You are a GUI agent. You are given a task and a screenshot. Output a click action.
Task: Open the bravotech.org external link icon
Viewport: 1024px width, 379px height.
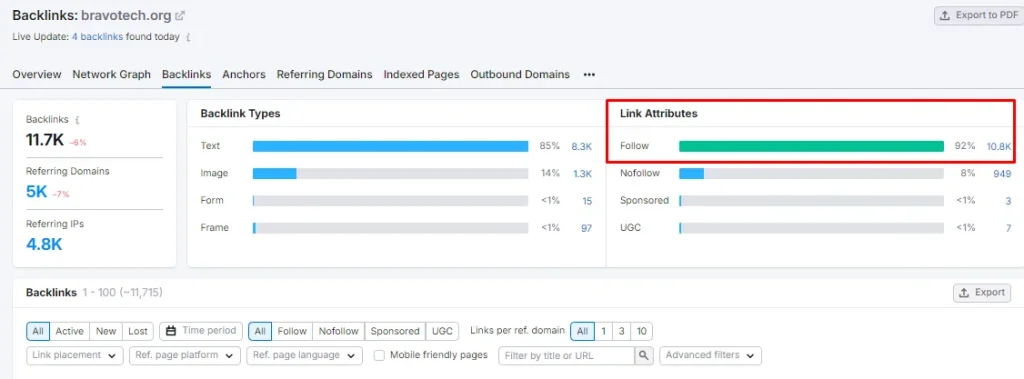(180, 16)
